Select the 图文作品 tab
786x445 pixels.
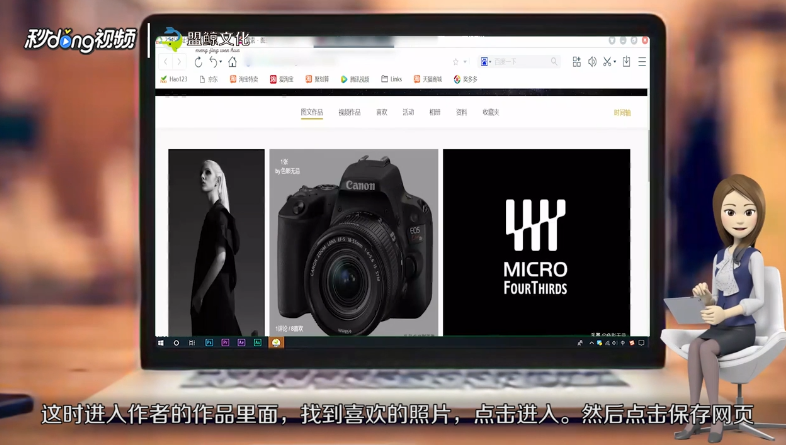(312, 112)
